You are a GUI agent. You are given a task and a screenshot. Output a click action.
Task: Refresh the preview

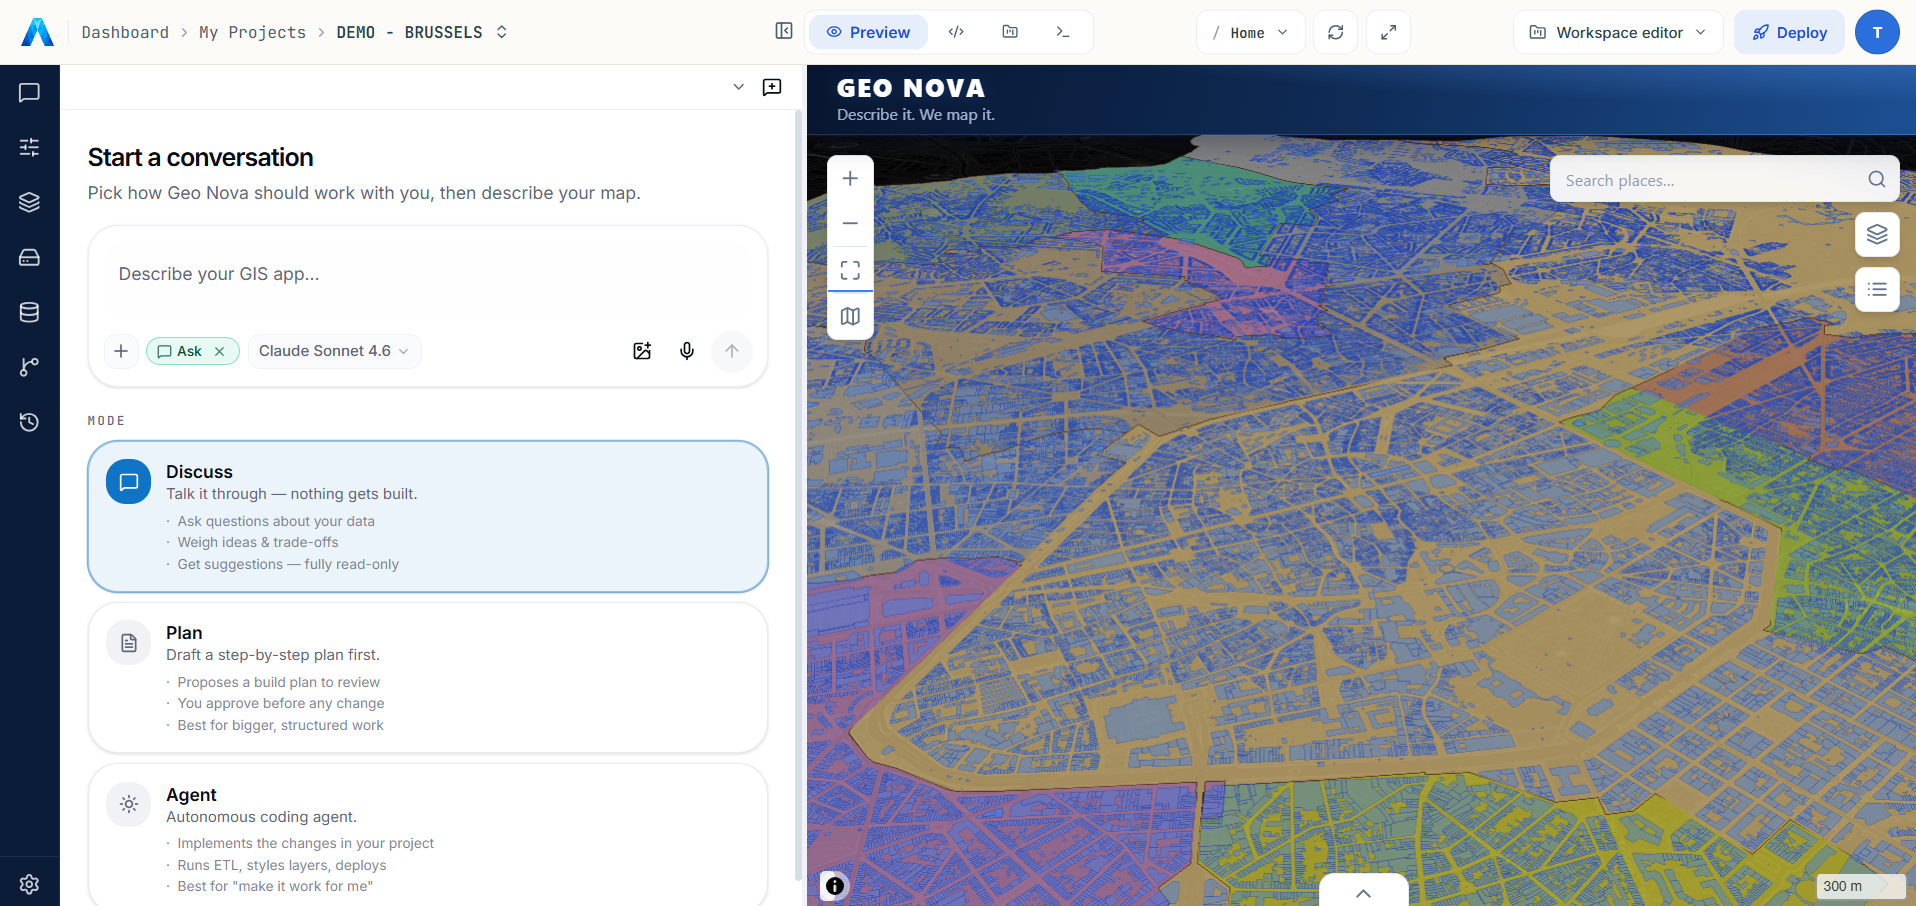(1335, 32)
